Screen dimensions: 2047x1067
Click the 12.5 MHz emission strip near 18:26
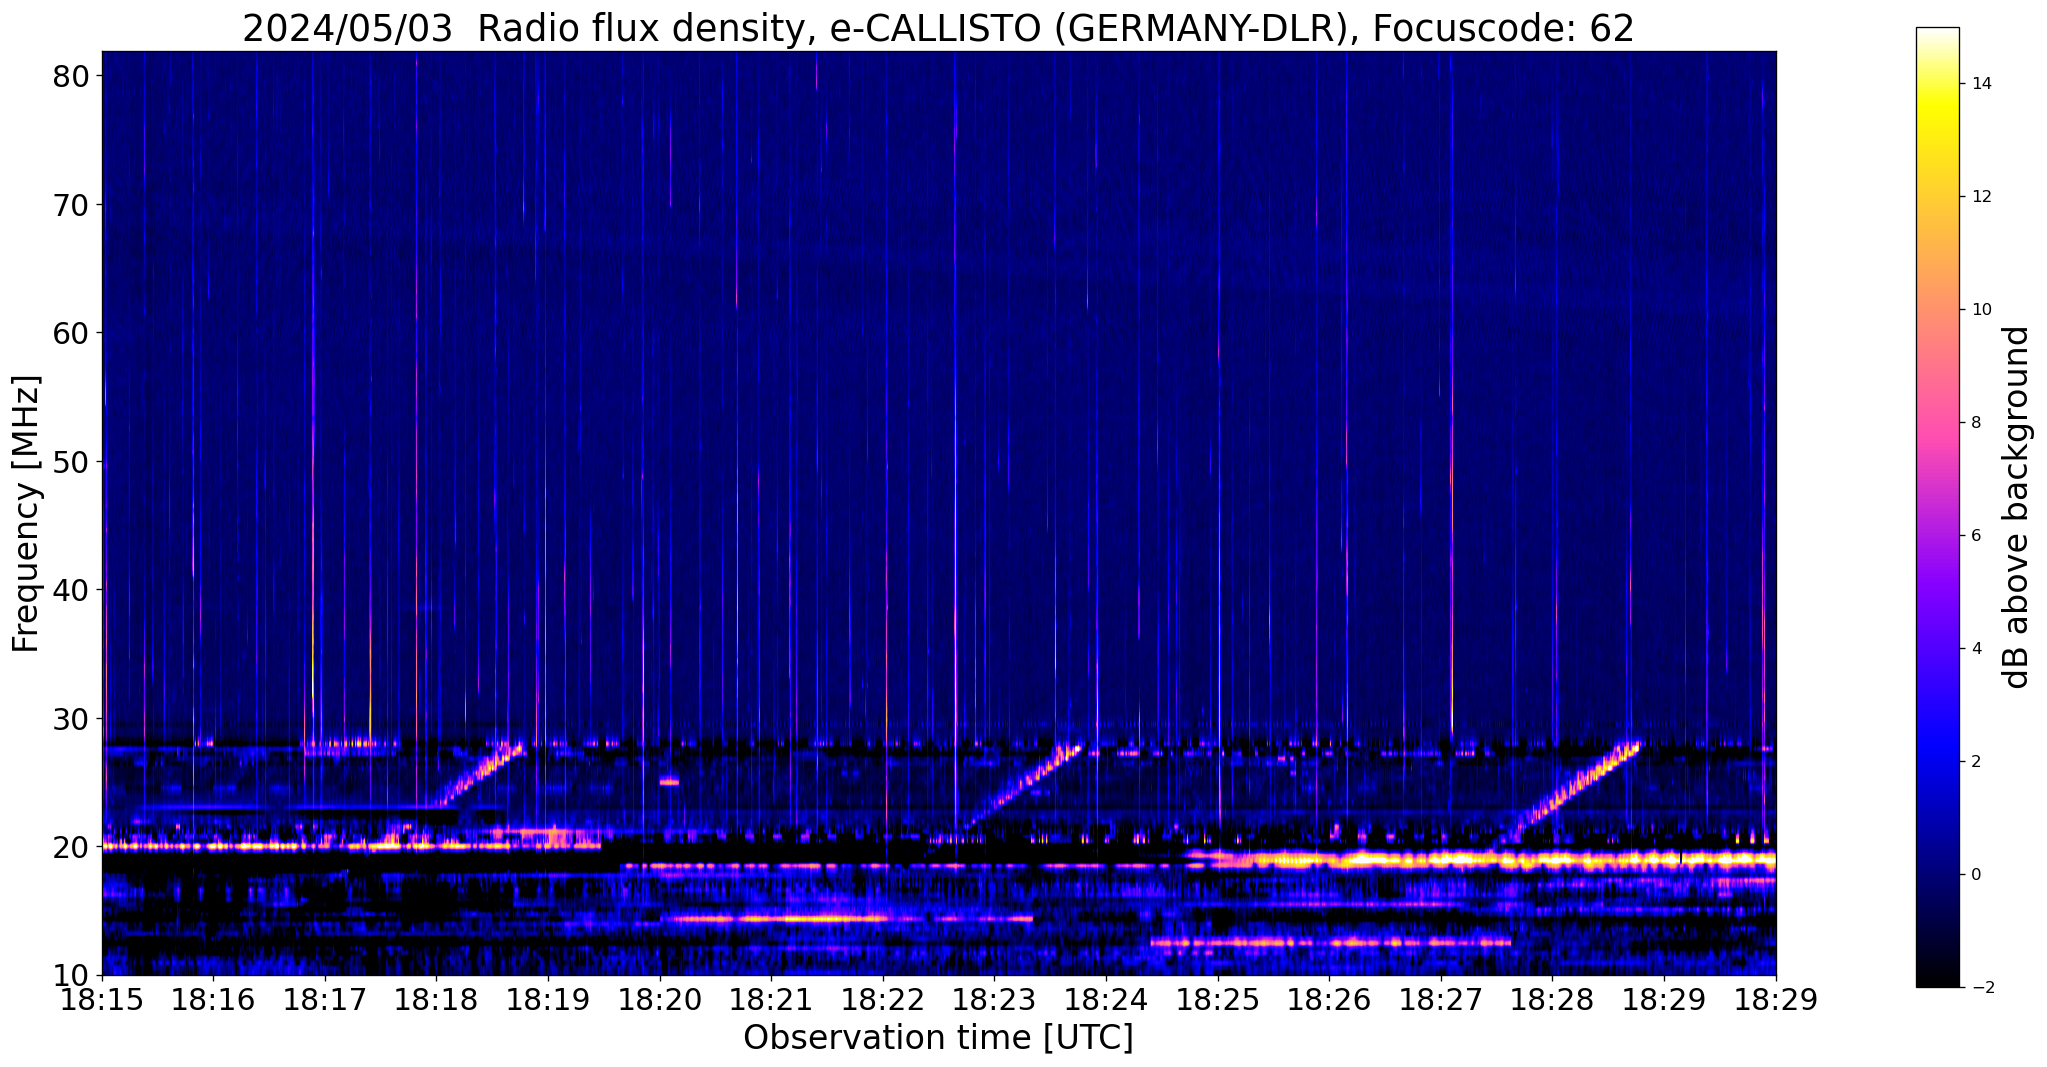pos(1330,942)
